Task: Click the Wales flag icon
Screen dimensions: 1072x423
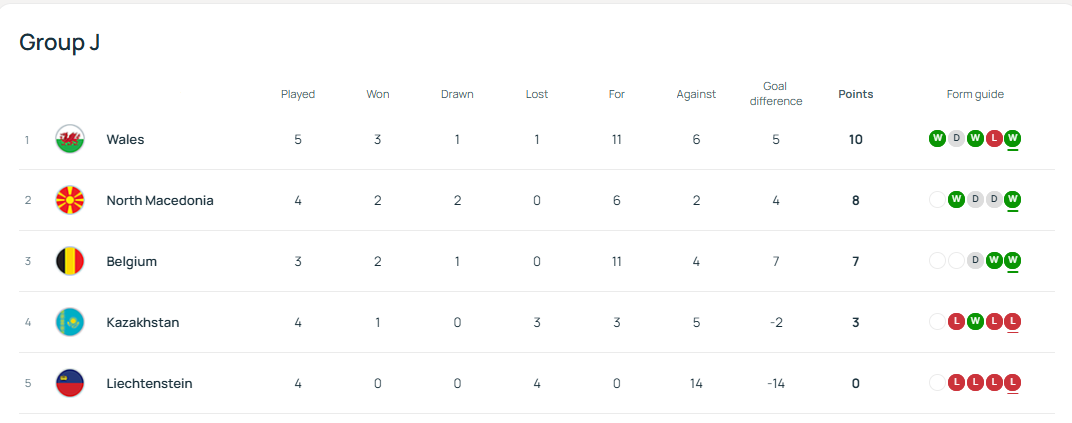Action: click(x=70, y=139)
